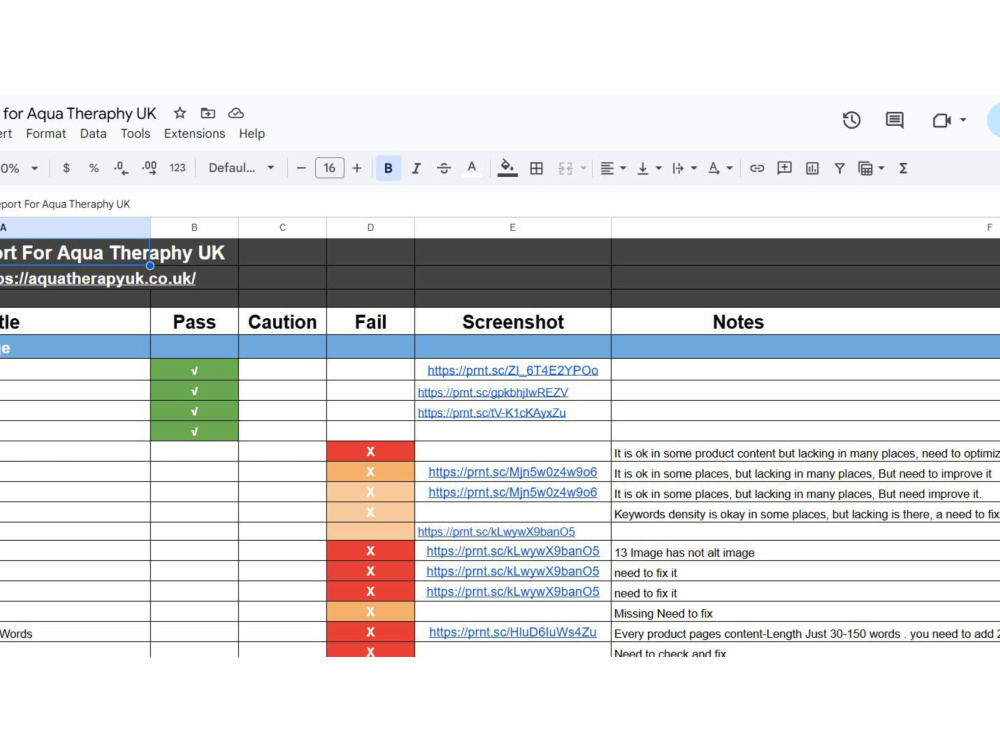This screenshot has height=750, width=1000.
Task: Open version history clock icon
Action: tap(851, 120)
